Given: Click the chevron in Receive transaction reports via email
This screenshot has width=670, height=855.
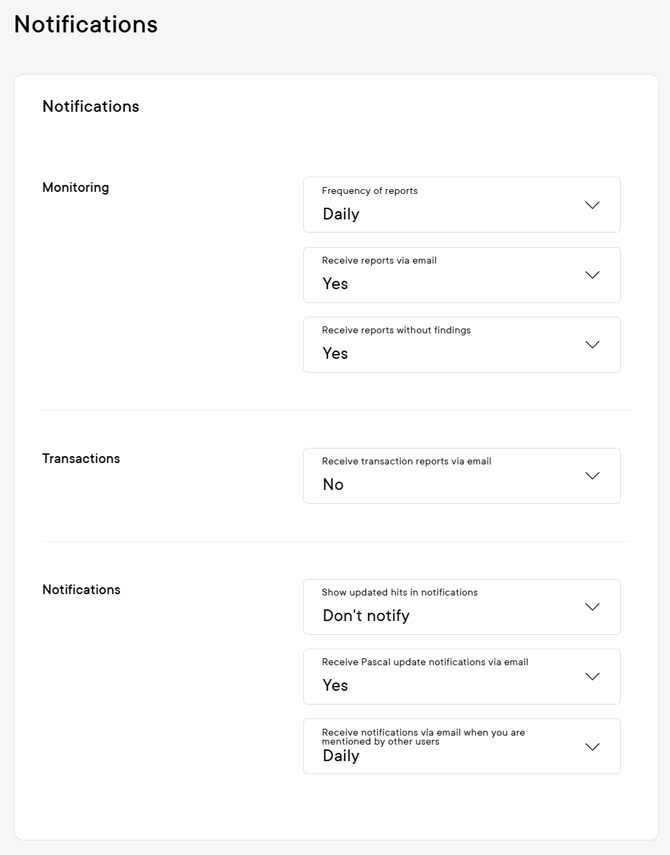Looking at the screenshot, I should tap(592, 476).
